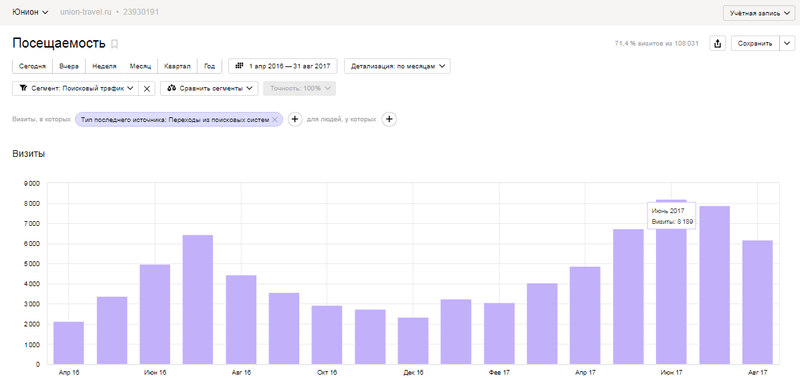The image size is (800, 378).
Task: Open the Учётная запись account menu
Action: (759, 13)
